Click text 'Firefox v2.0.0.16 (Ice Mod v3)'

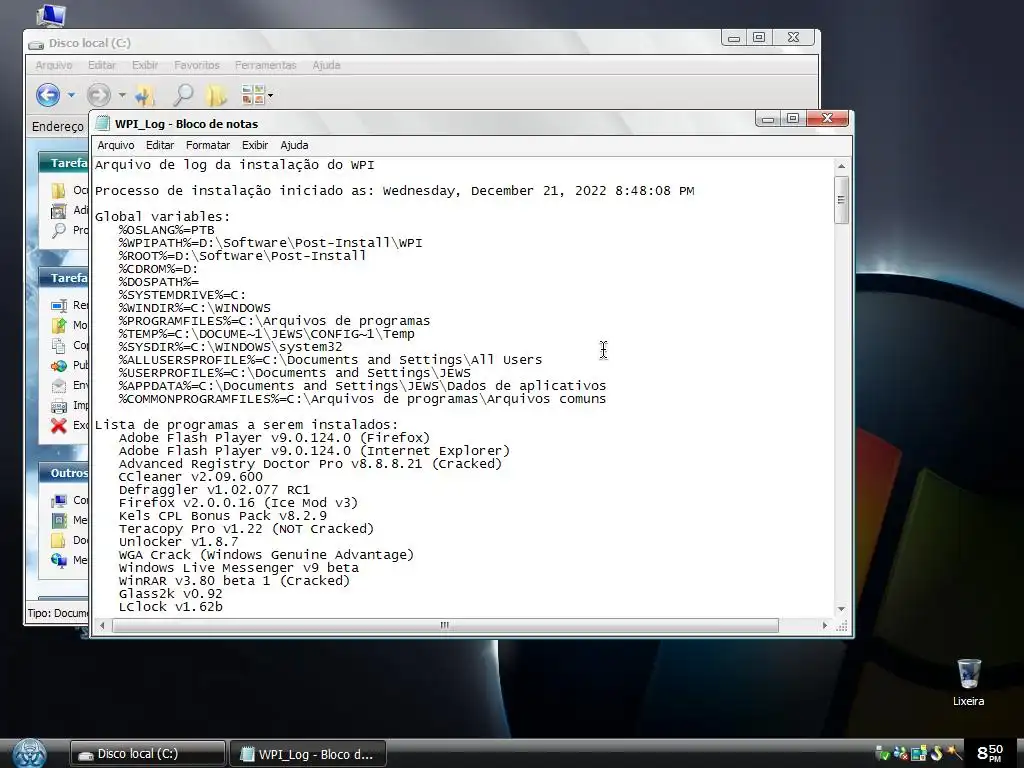pos(238,503)
